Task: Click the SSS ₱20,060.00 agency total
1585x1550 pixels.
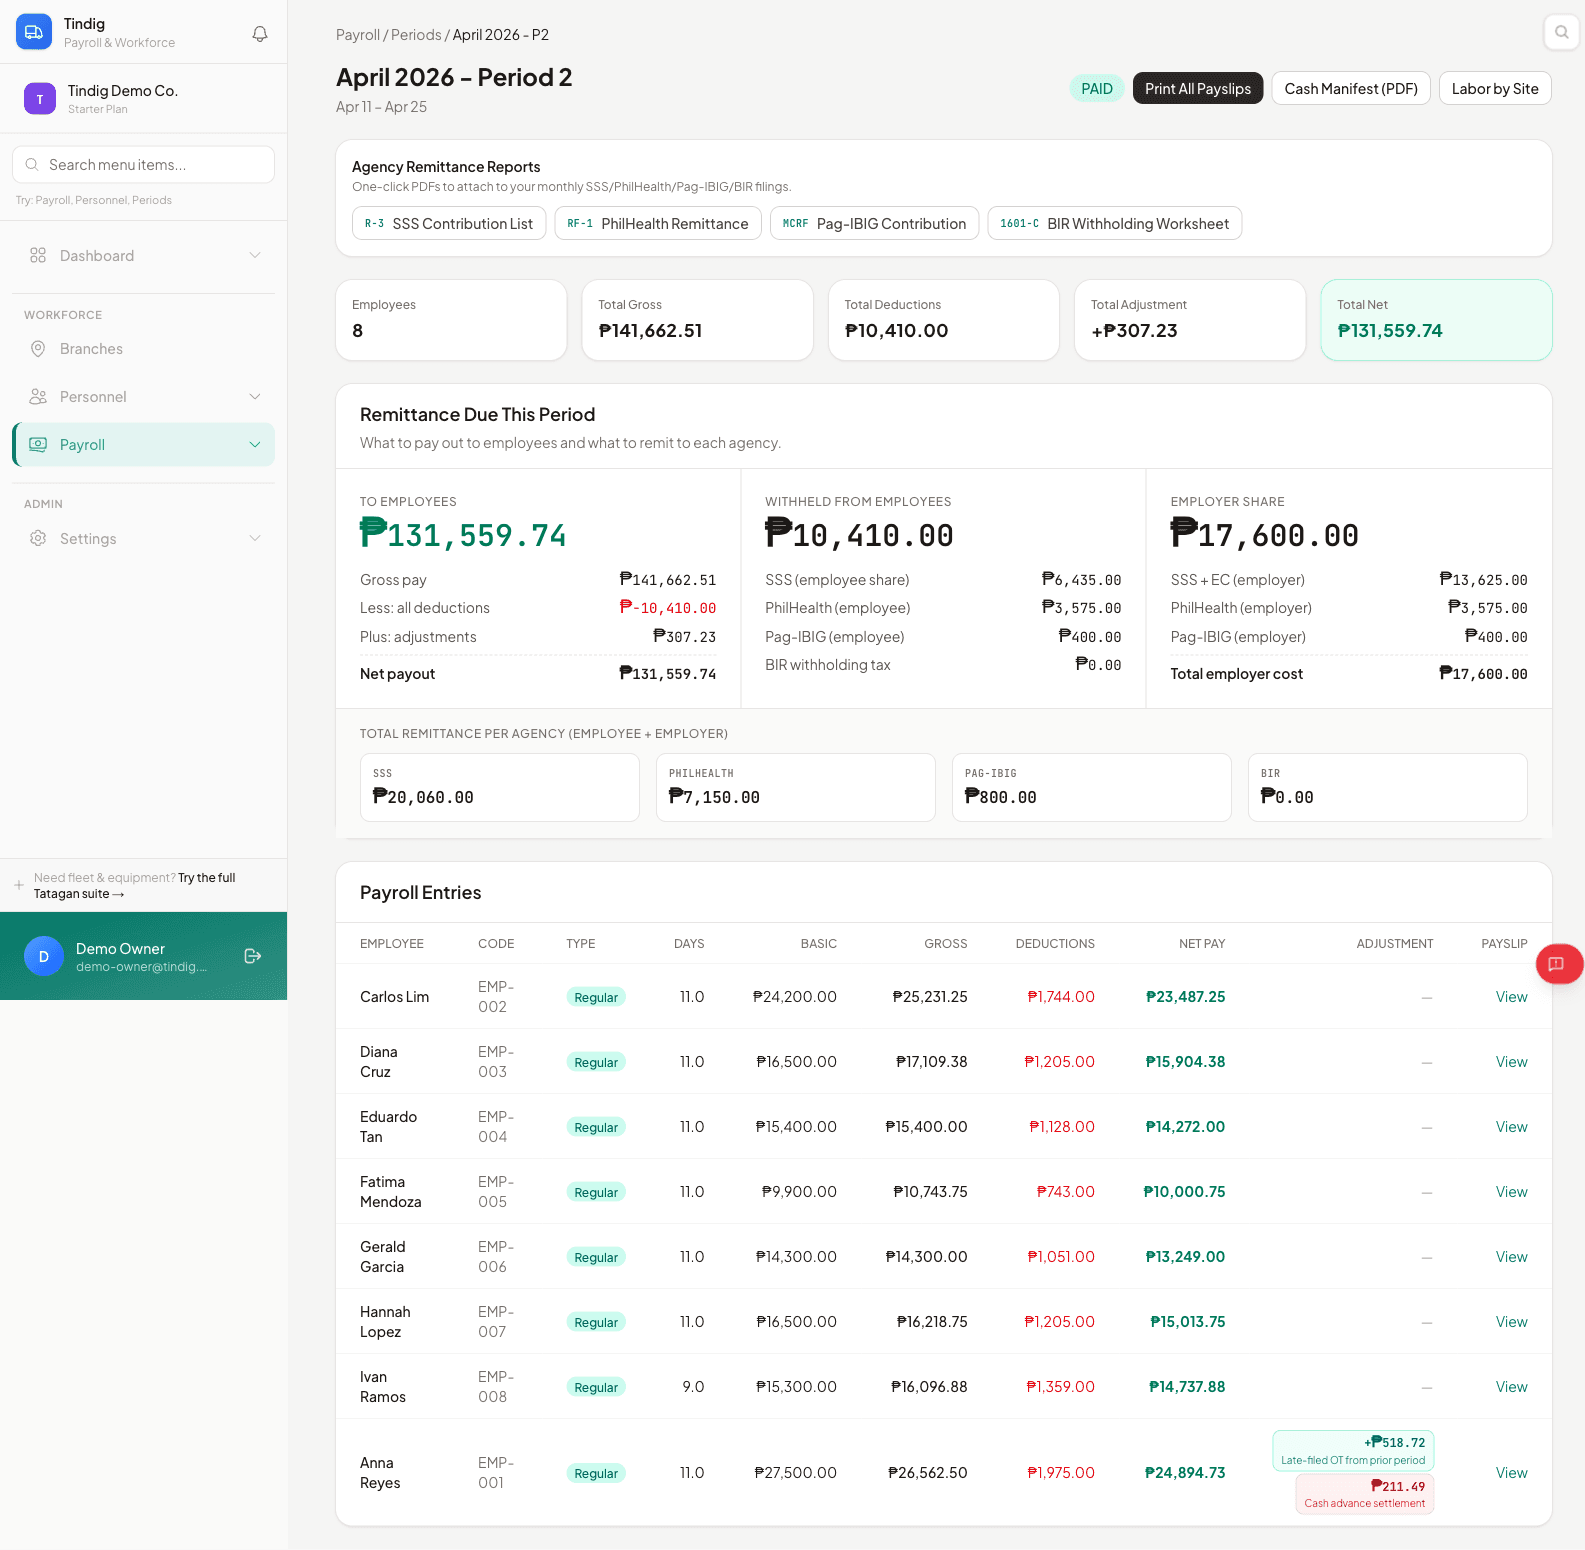Action: coord(499,787)
